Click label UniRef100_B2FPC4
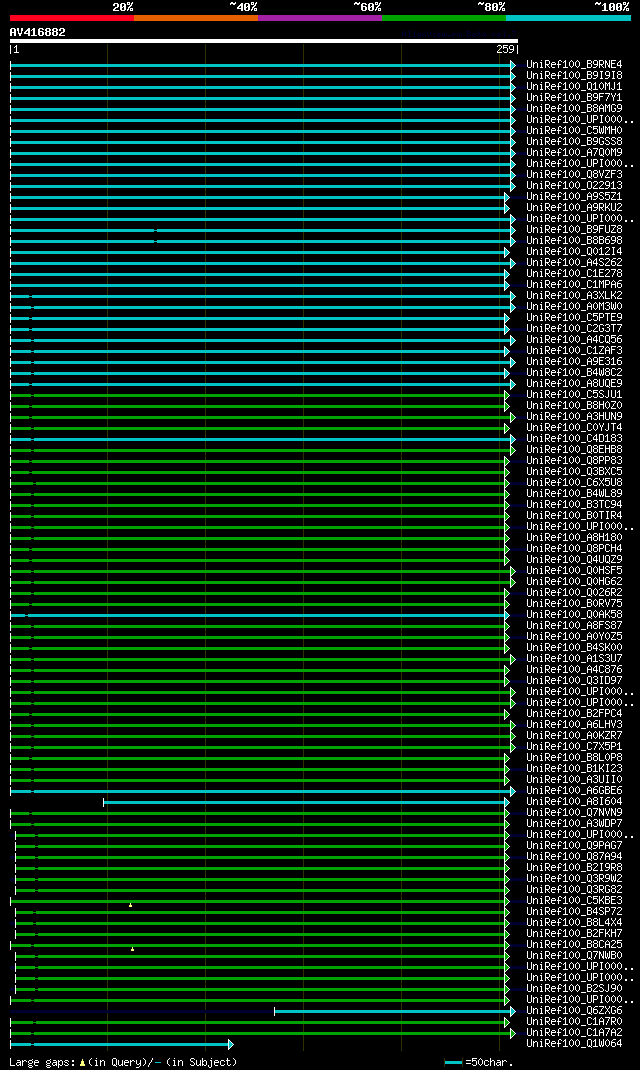This screenshot has width=640, height=1070. [574, 714]
